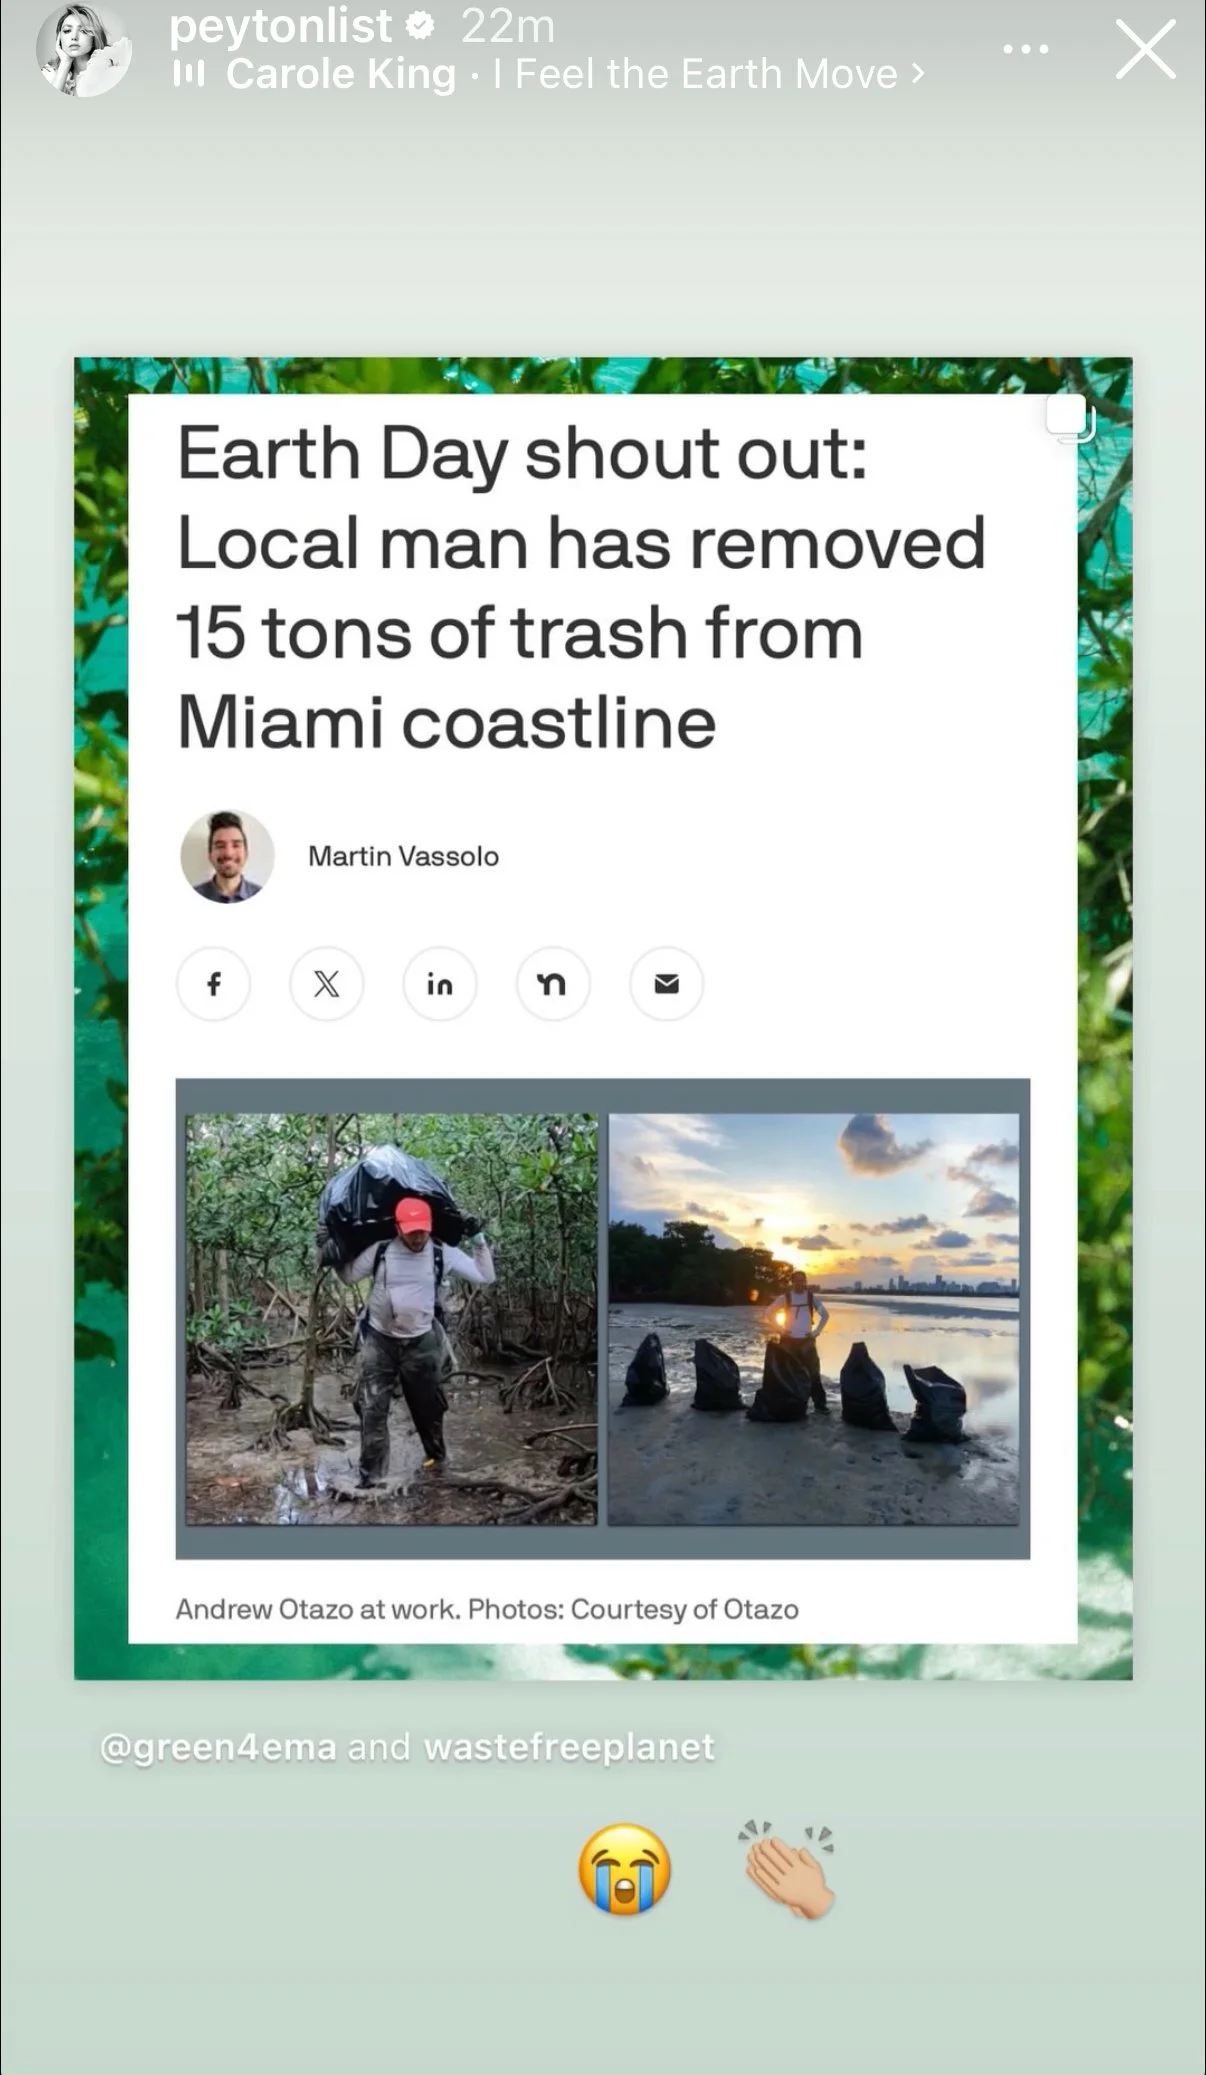Share article via Nextdoor icon
The image size is (1206, 2075).
tap(553, 984)
